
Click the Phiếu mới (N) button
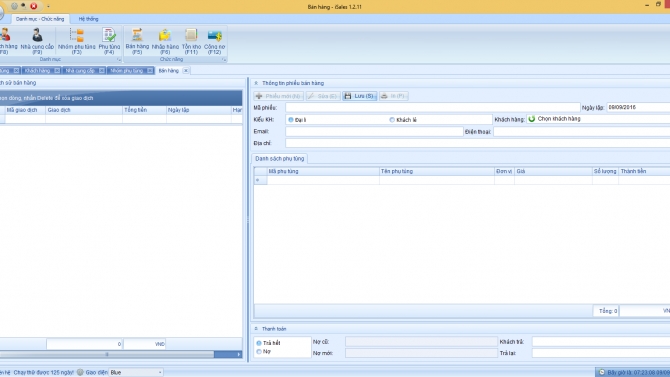tap(279, 96)
